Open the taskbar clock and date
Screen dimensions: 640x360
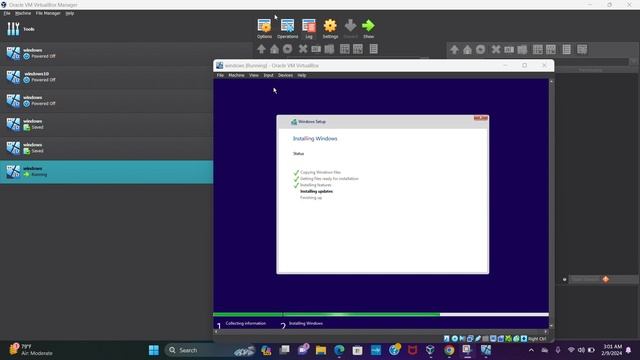coord(611,350)
